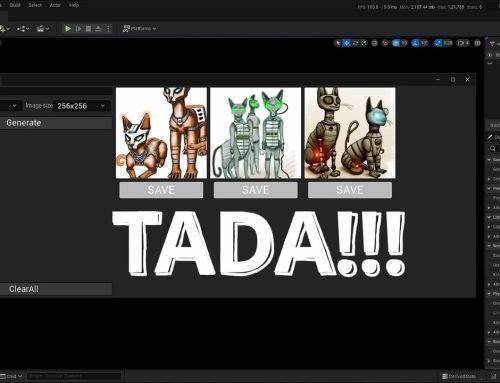This screenshot has width=500, height=383.
Task: Toggle scale snapping in viewport
Action: coord(438,43)
